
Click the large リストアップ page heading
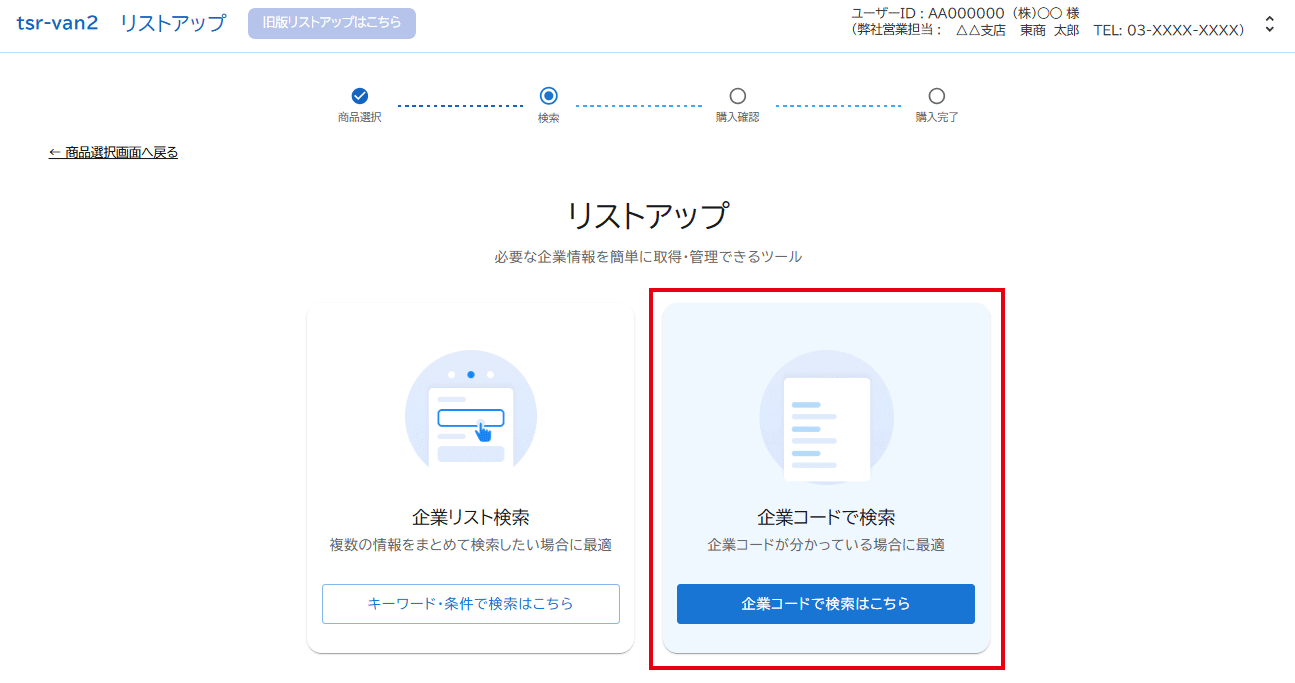[647, 216]
